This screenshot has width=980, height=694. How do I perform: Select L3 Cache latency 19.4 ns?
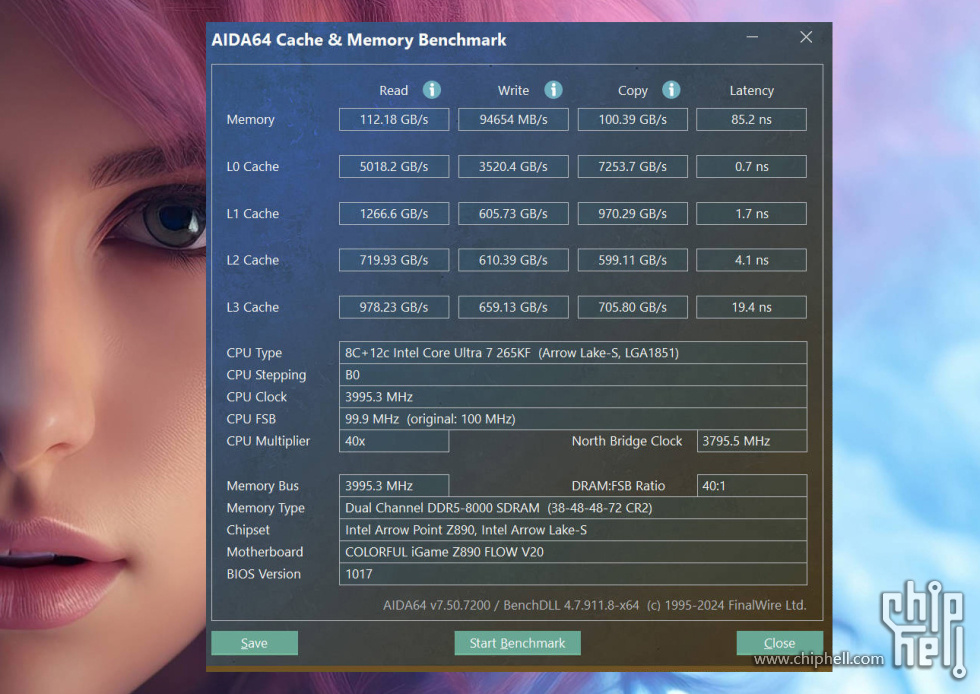click(x=751, y=307)
